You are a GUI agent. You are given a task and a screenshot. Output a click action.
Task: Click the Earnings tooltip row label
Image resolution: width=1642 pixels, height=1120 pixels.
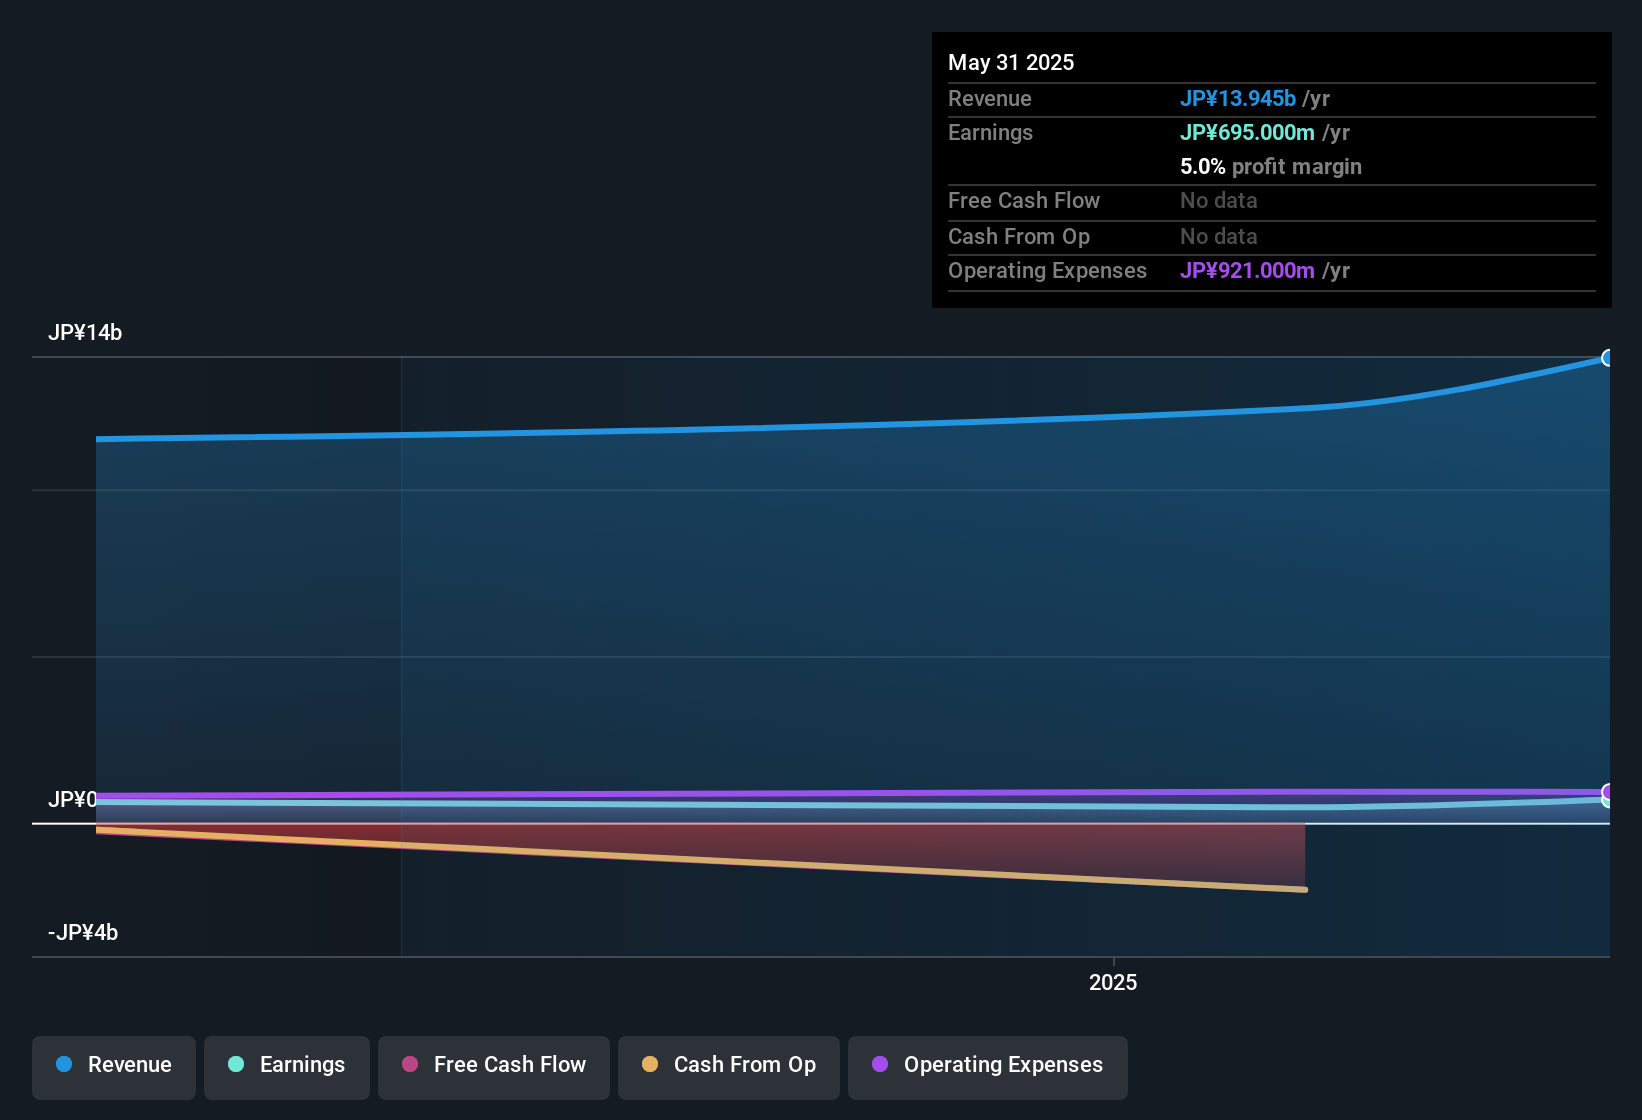coord(990,132)
